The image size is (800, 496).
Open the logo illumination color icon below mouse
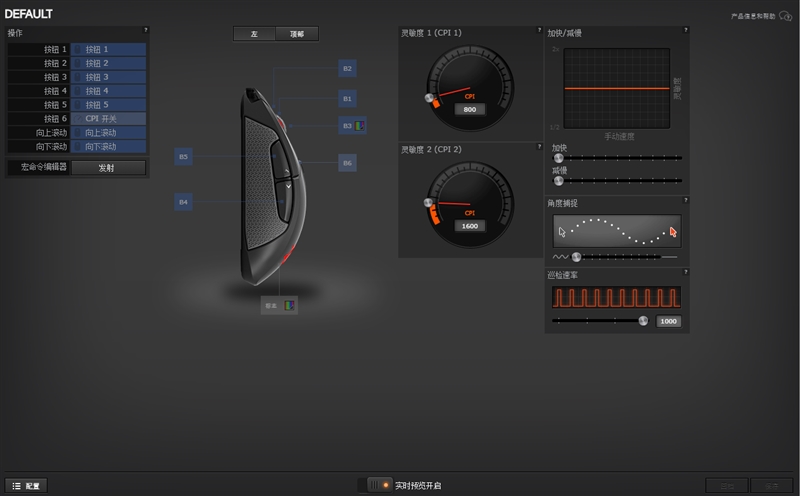[x=290, y=305]
